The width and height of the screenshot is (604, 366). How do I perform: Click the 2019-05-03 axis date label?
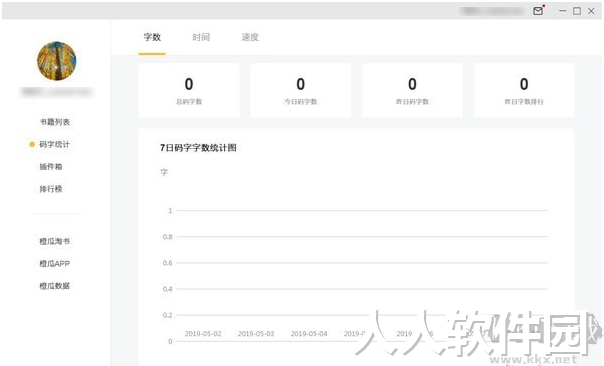click(x=256, y=334)
